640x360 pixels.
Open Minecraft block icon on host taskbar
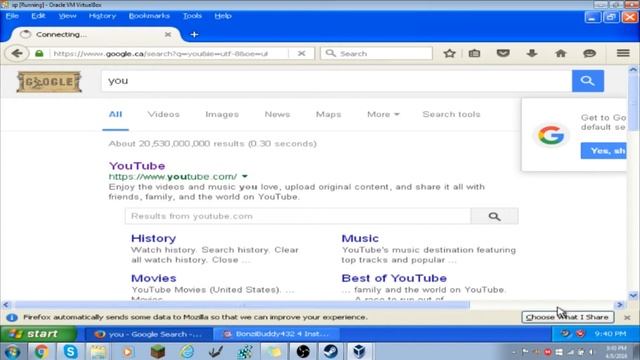coord(157,351)
